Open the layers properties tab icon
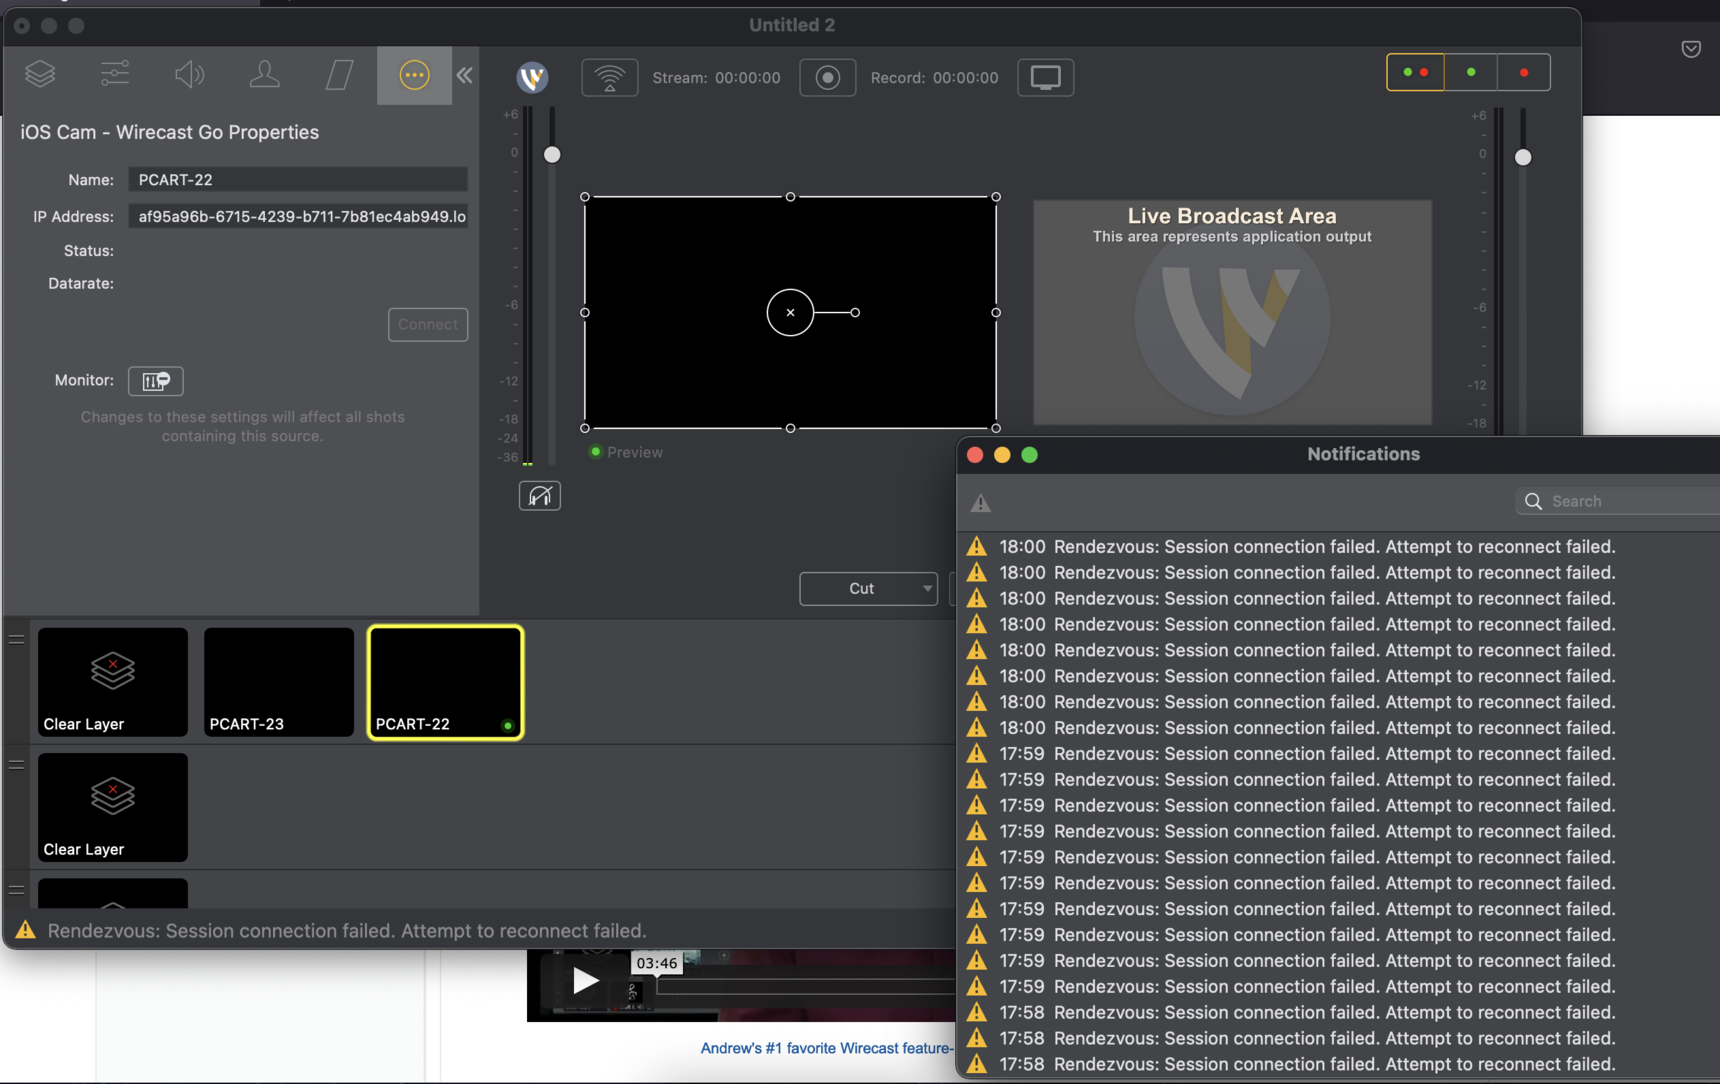Screen dimensions: 1720x1084 (40, 75)
